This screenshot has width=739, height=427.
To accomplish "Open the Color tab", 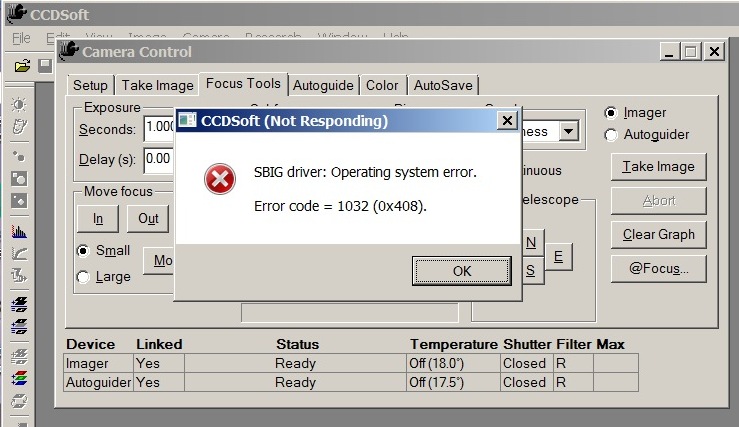I will pos(382,85).
